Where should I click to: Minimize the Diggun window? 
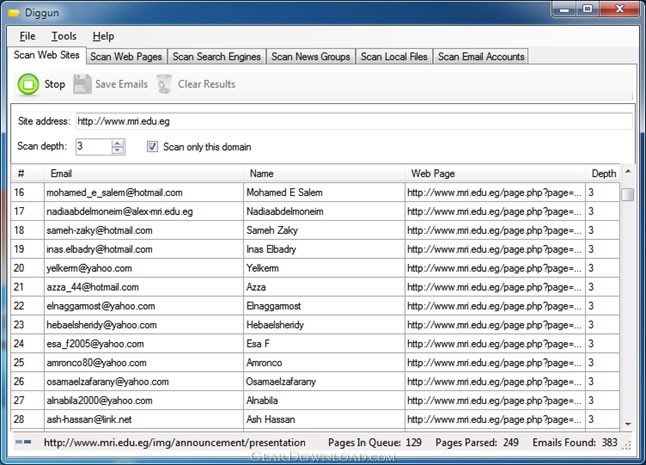(564, 9)
